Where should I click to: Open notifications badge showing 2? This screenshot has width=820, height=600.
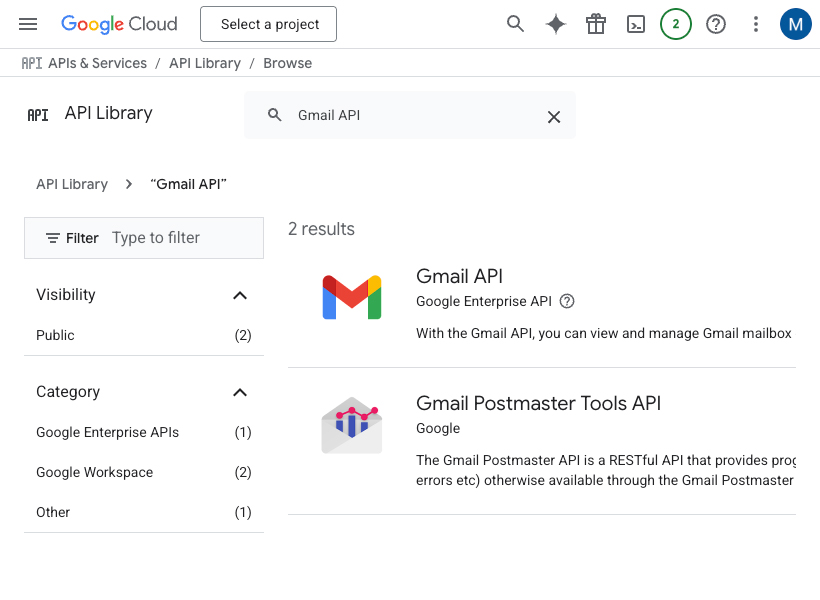pyautogui.click(x=676, y=24)
